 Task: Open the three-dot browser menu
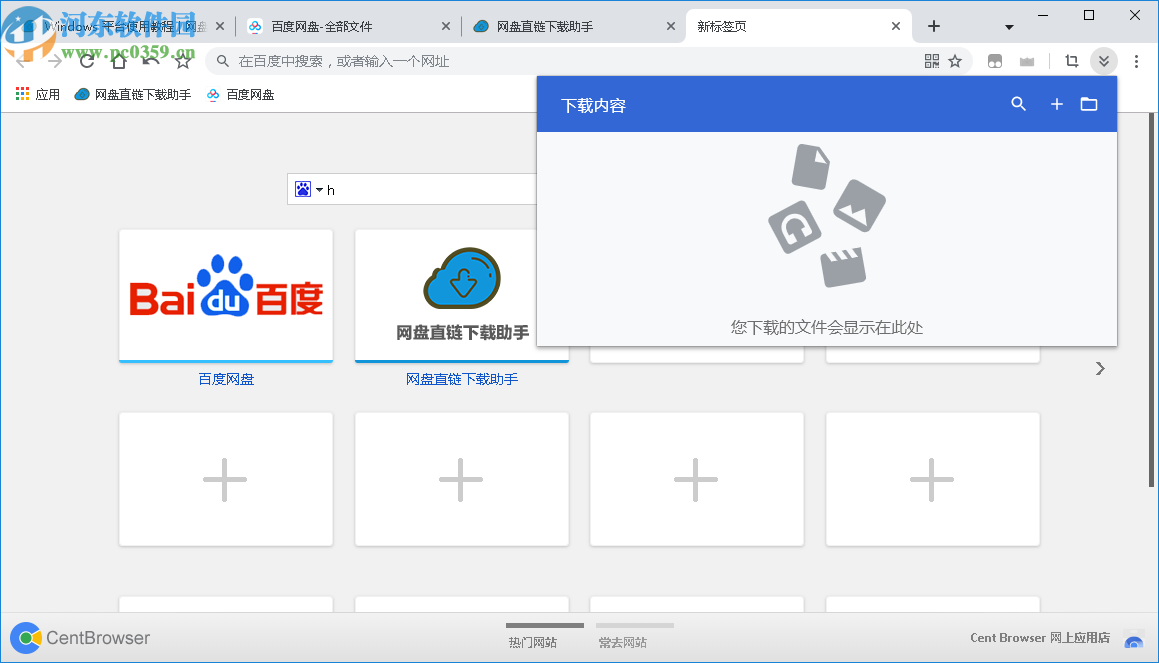point(1136,61)
